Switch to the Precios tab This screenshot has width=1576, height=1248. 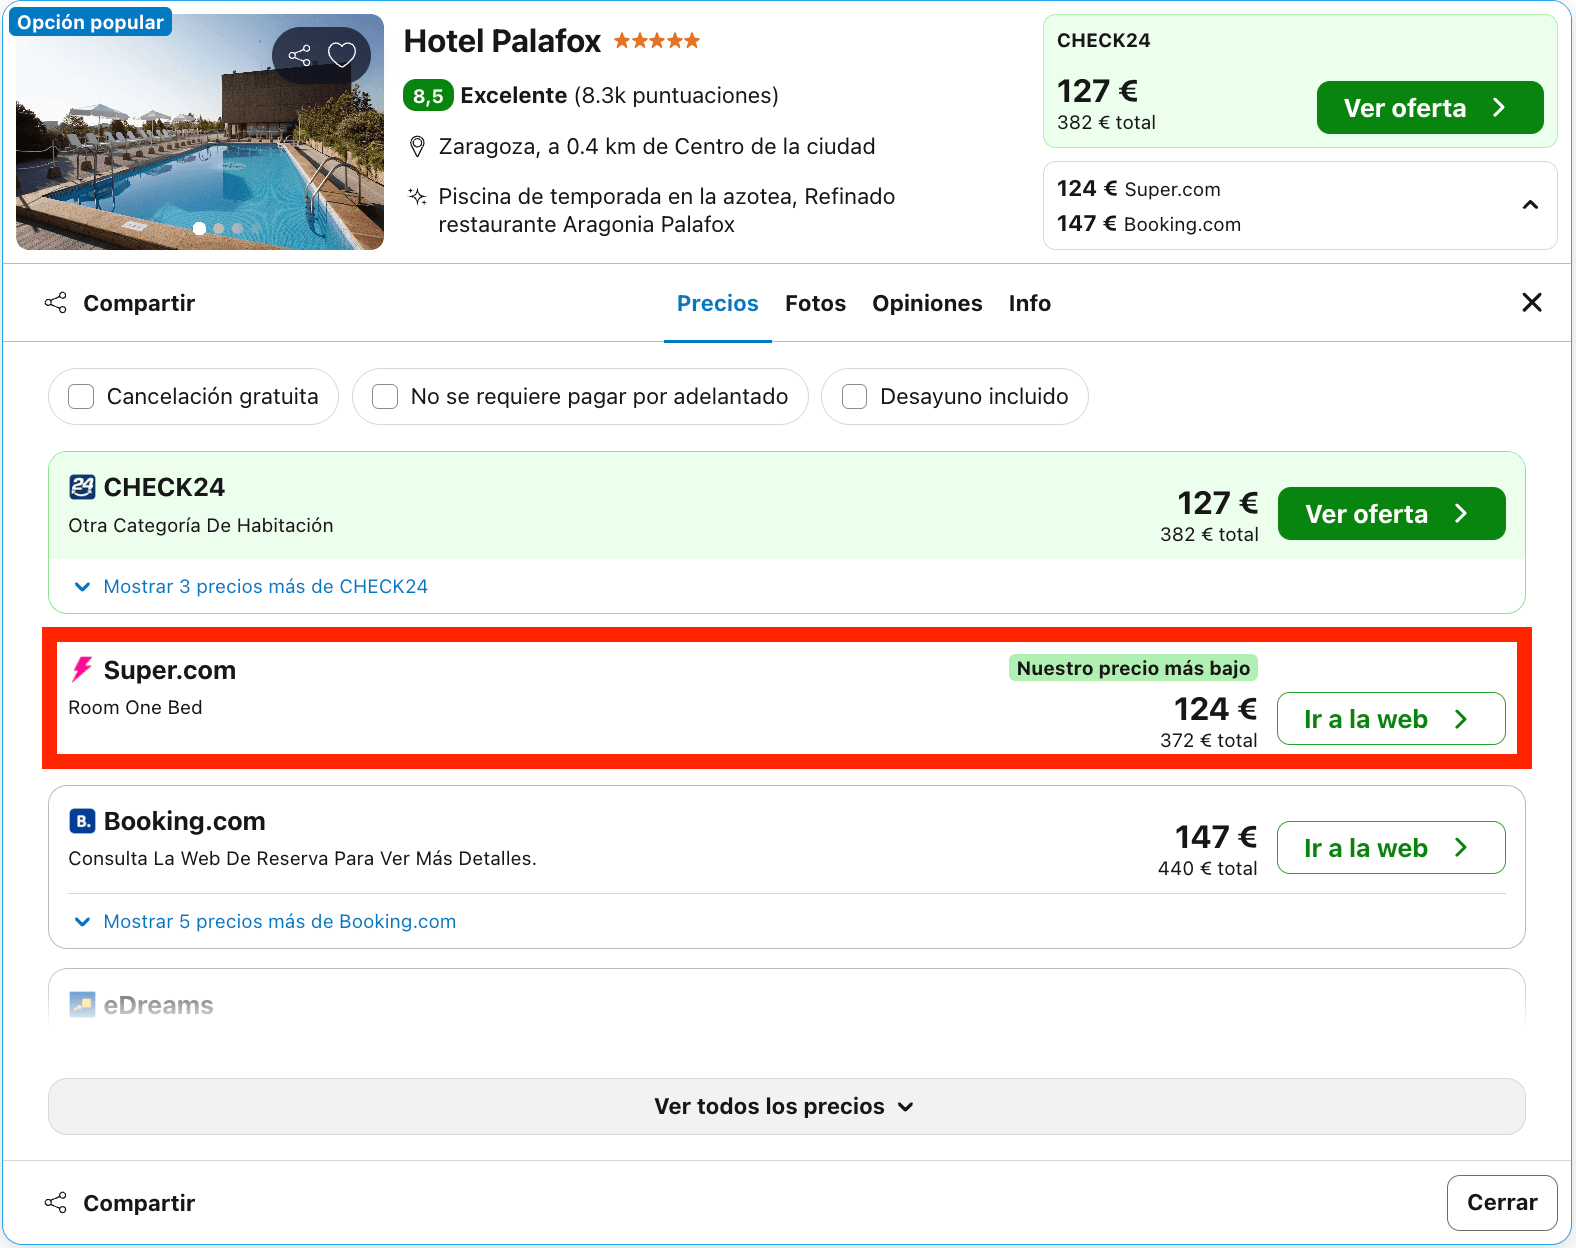tap(718, 303)
